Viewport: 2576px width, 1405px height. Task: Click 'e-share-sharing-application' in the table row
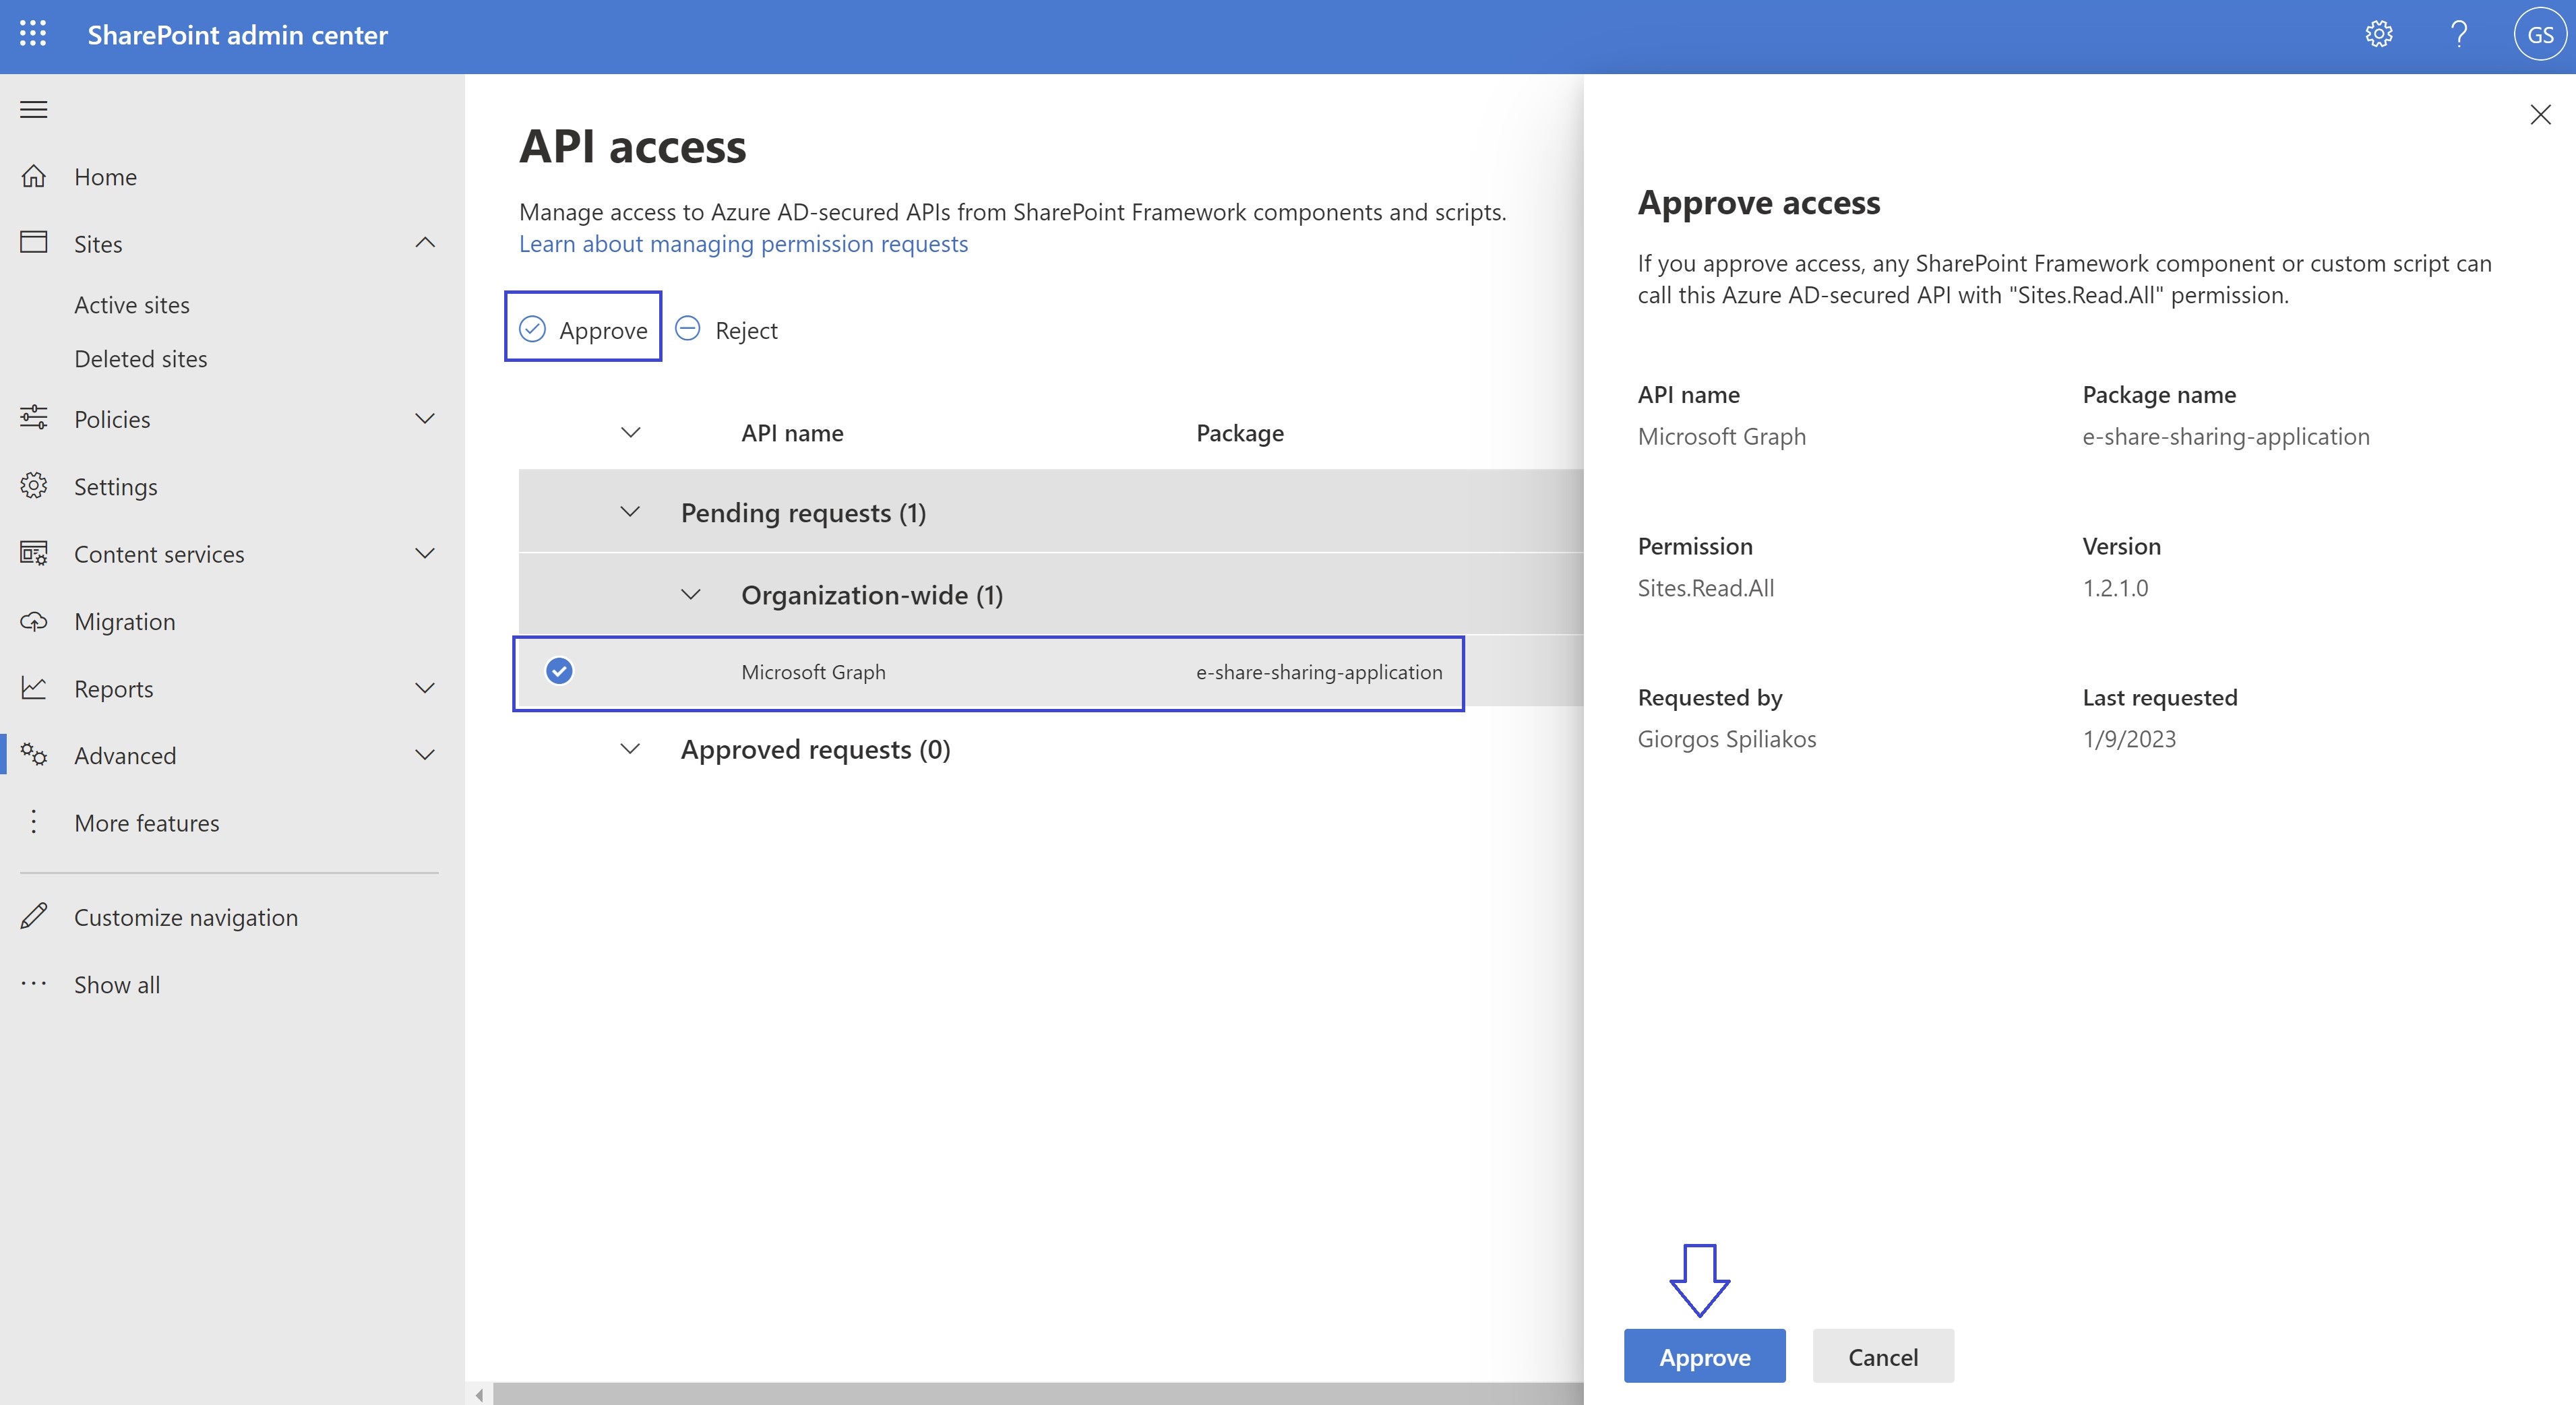pos(1319,672)
